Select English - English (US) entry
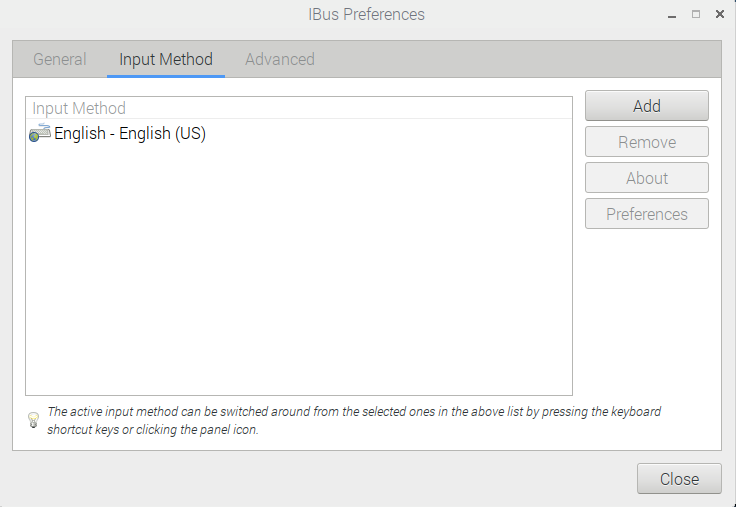This screenshot has height=507, width=736. click(299, 133)
